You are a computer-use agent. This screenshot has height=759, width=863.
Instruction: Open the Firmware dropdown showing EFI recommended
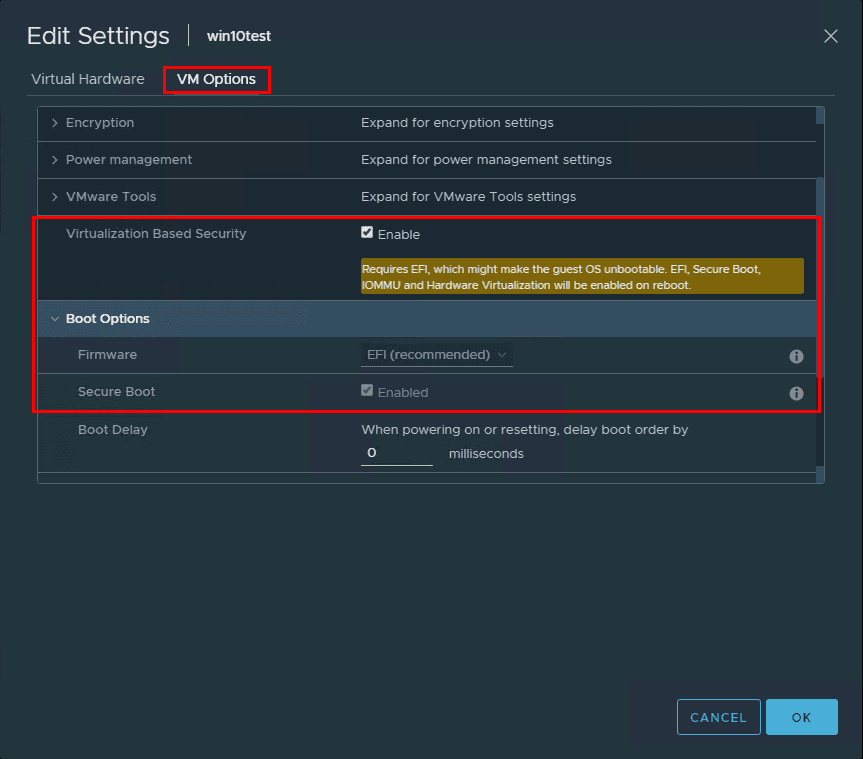[437, 355]
